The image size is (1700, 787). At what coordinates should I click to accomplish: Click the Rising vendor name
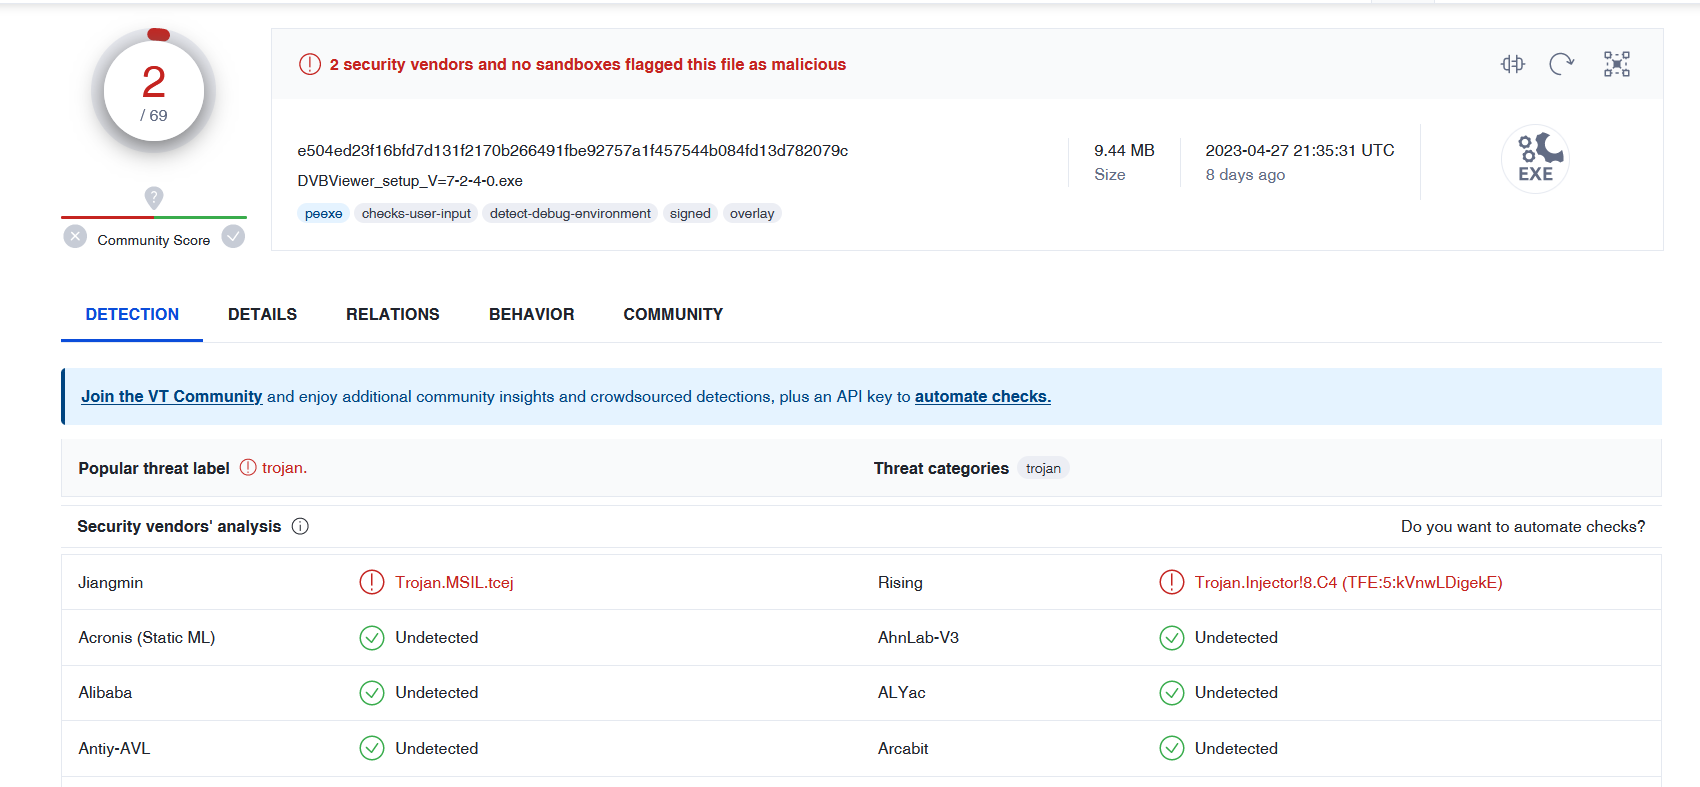(x=900, y=583)
